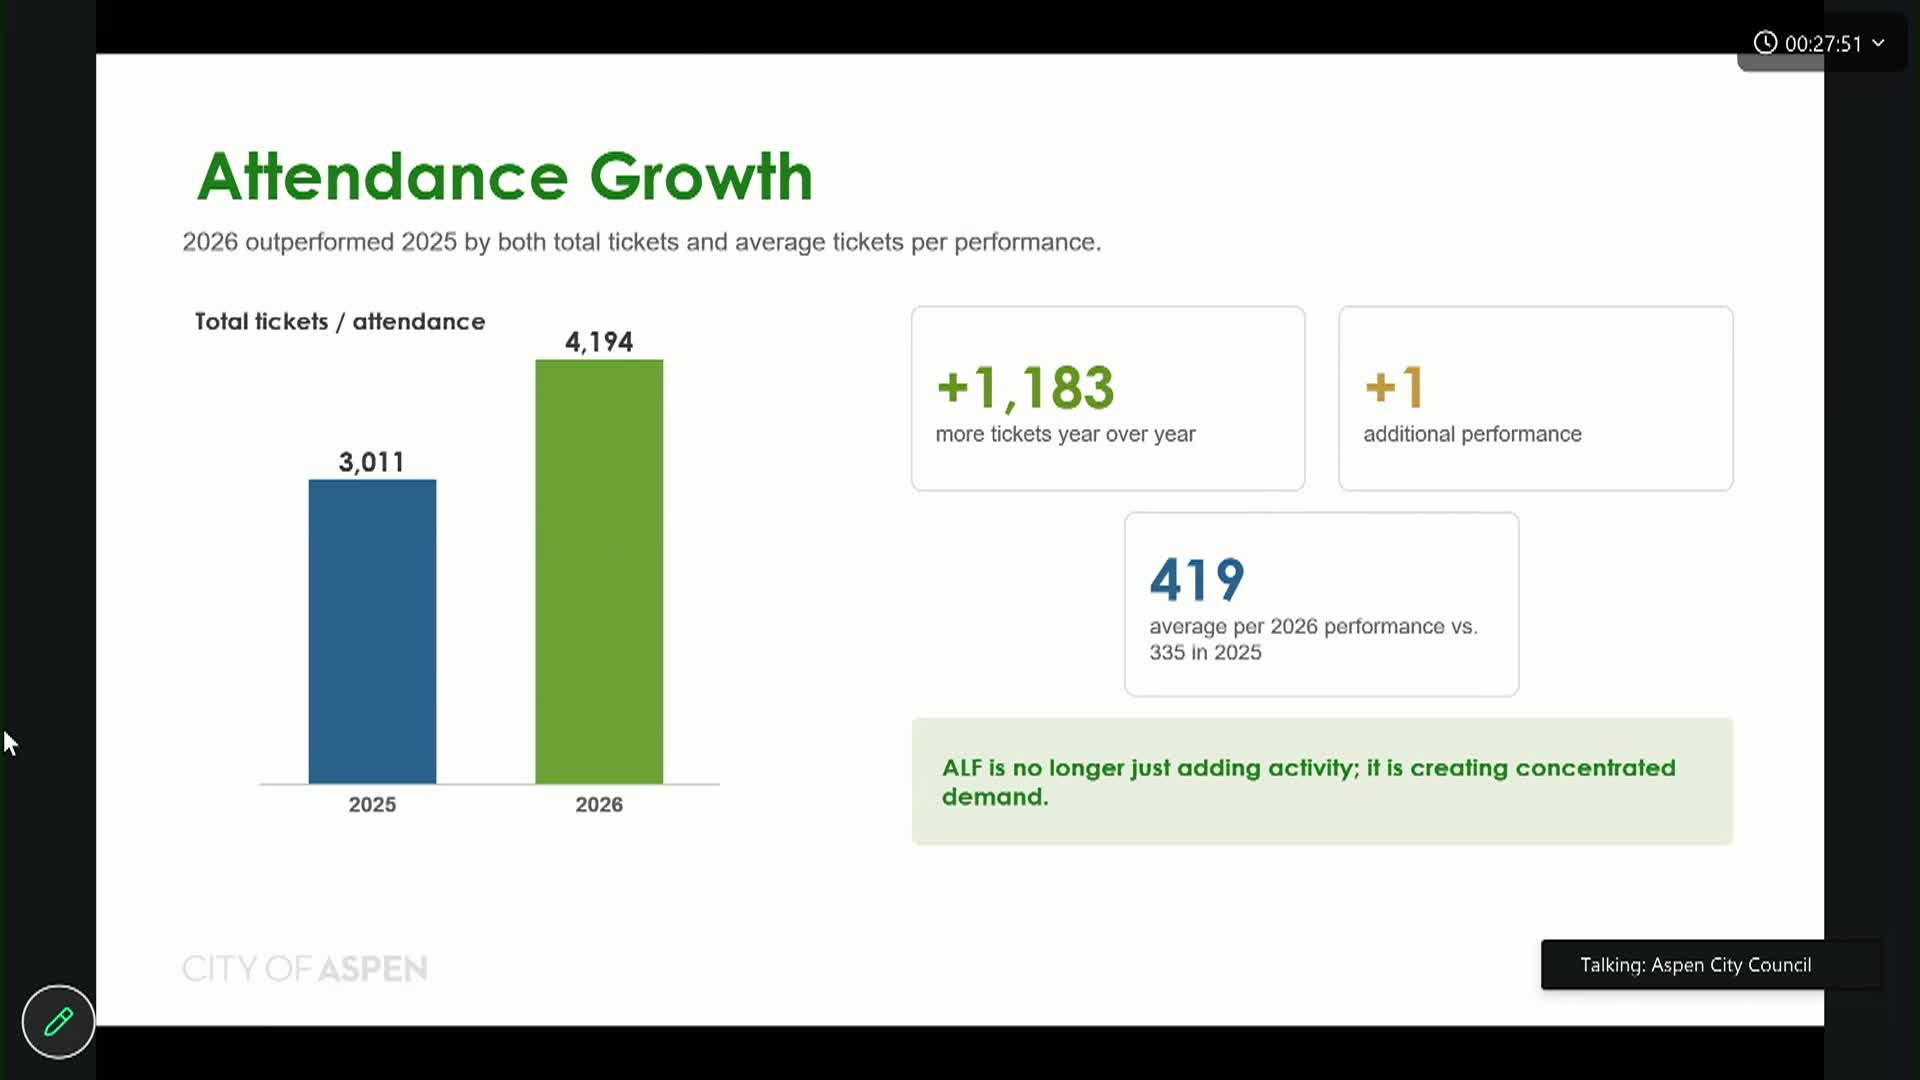This screenshot has width=1920, height=1080.
Task: Click the 2026 axis label
Action: click(x=599, y=804)
